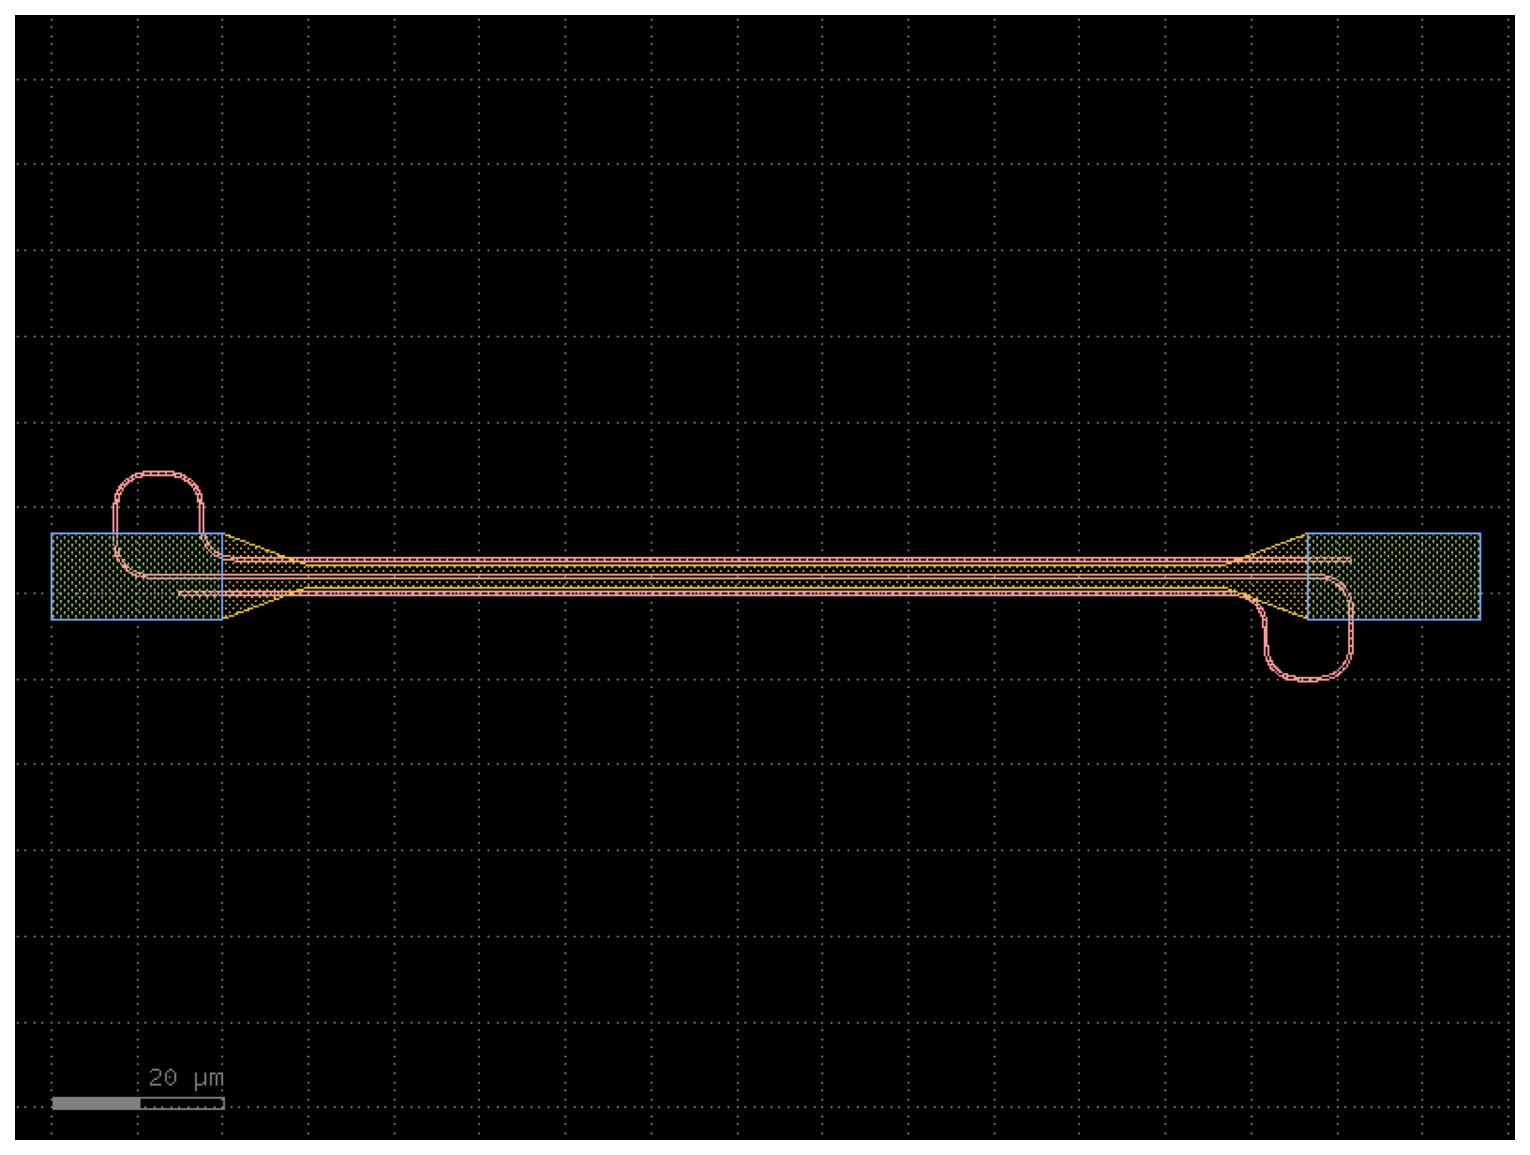Select the right blue-outlined rectangular pad

point(1394,576)
